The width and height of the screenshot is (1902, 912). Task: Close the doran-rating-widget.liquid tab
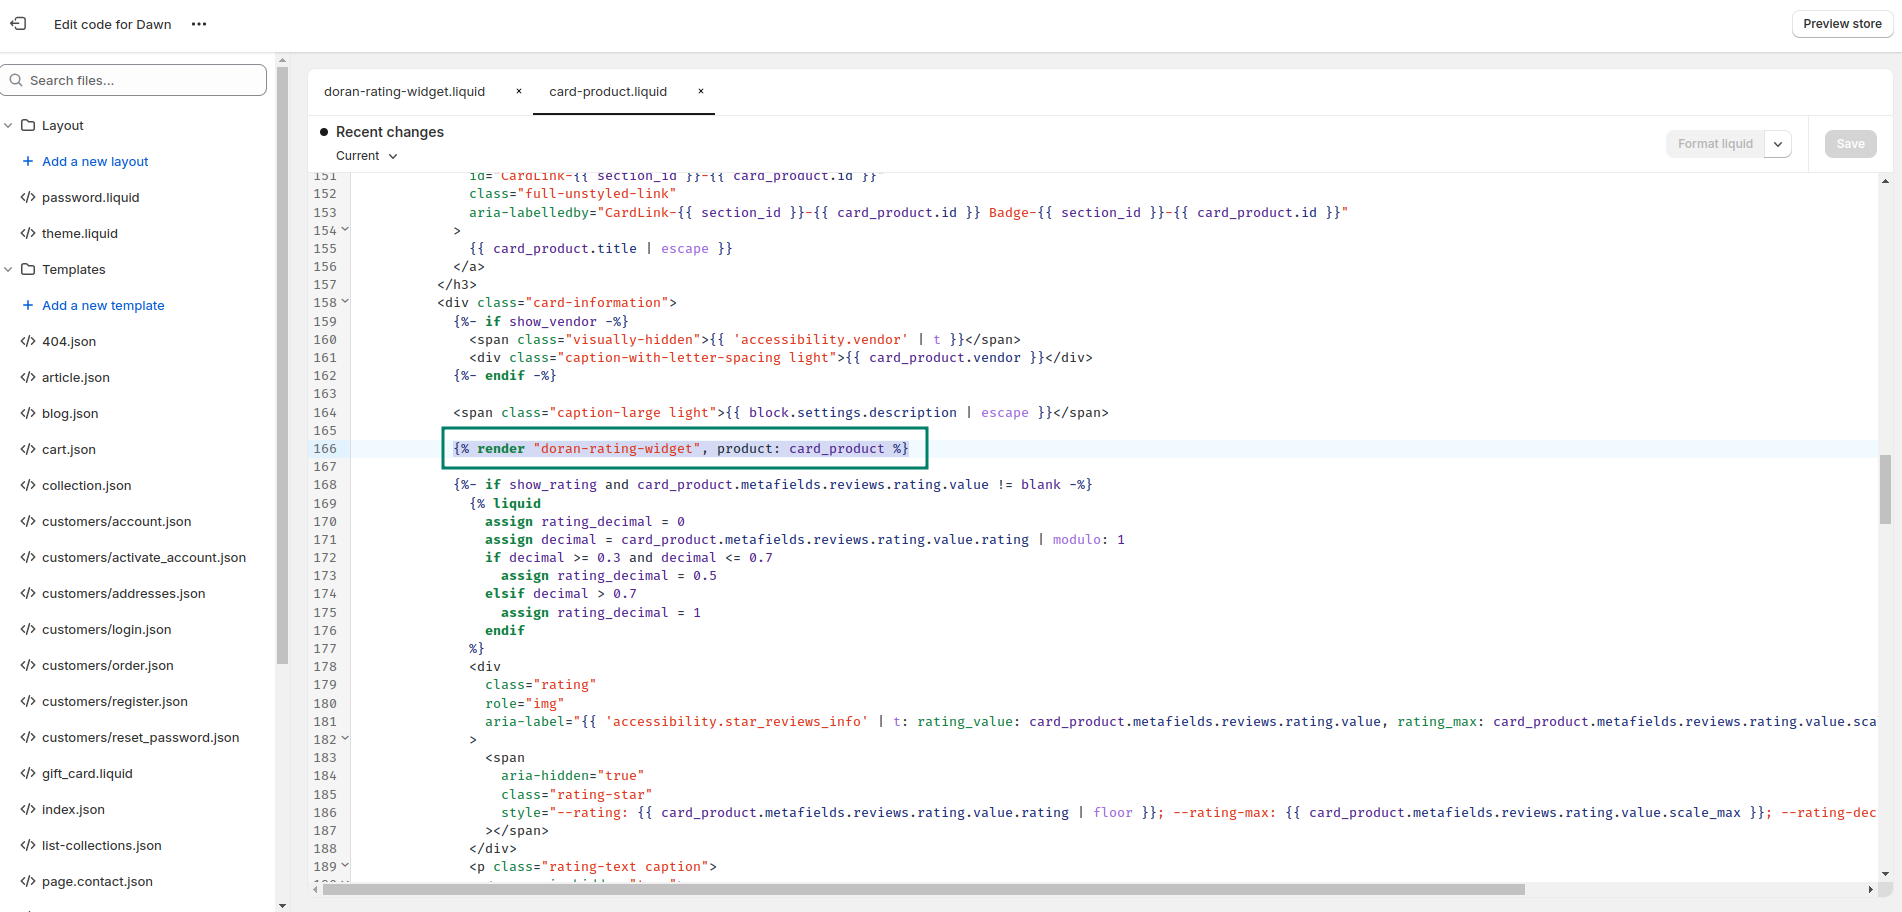tap(519, 91)
